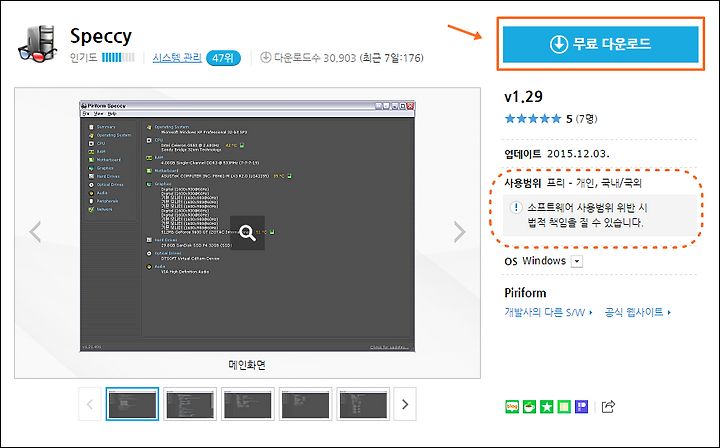Click the blue P share icon
720x448 pixels.
click(581, 407)
